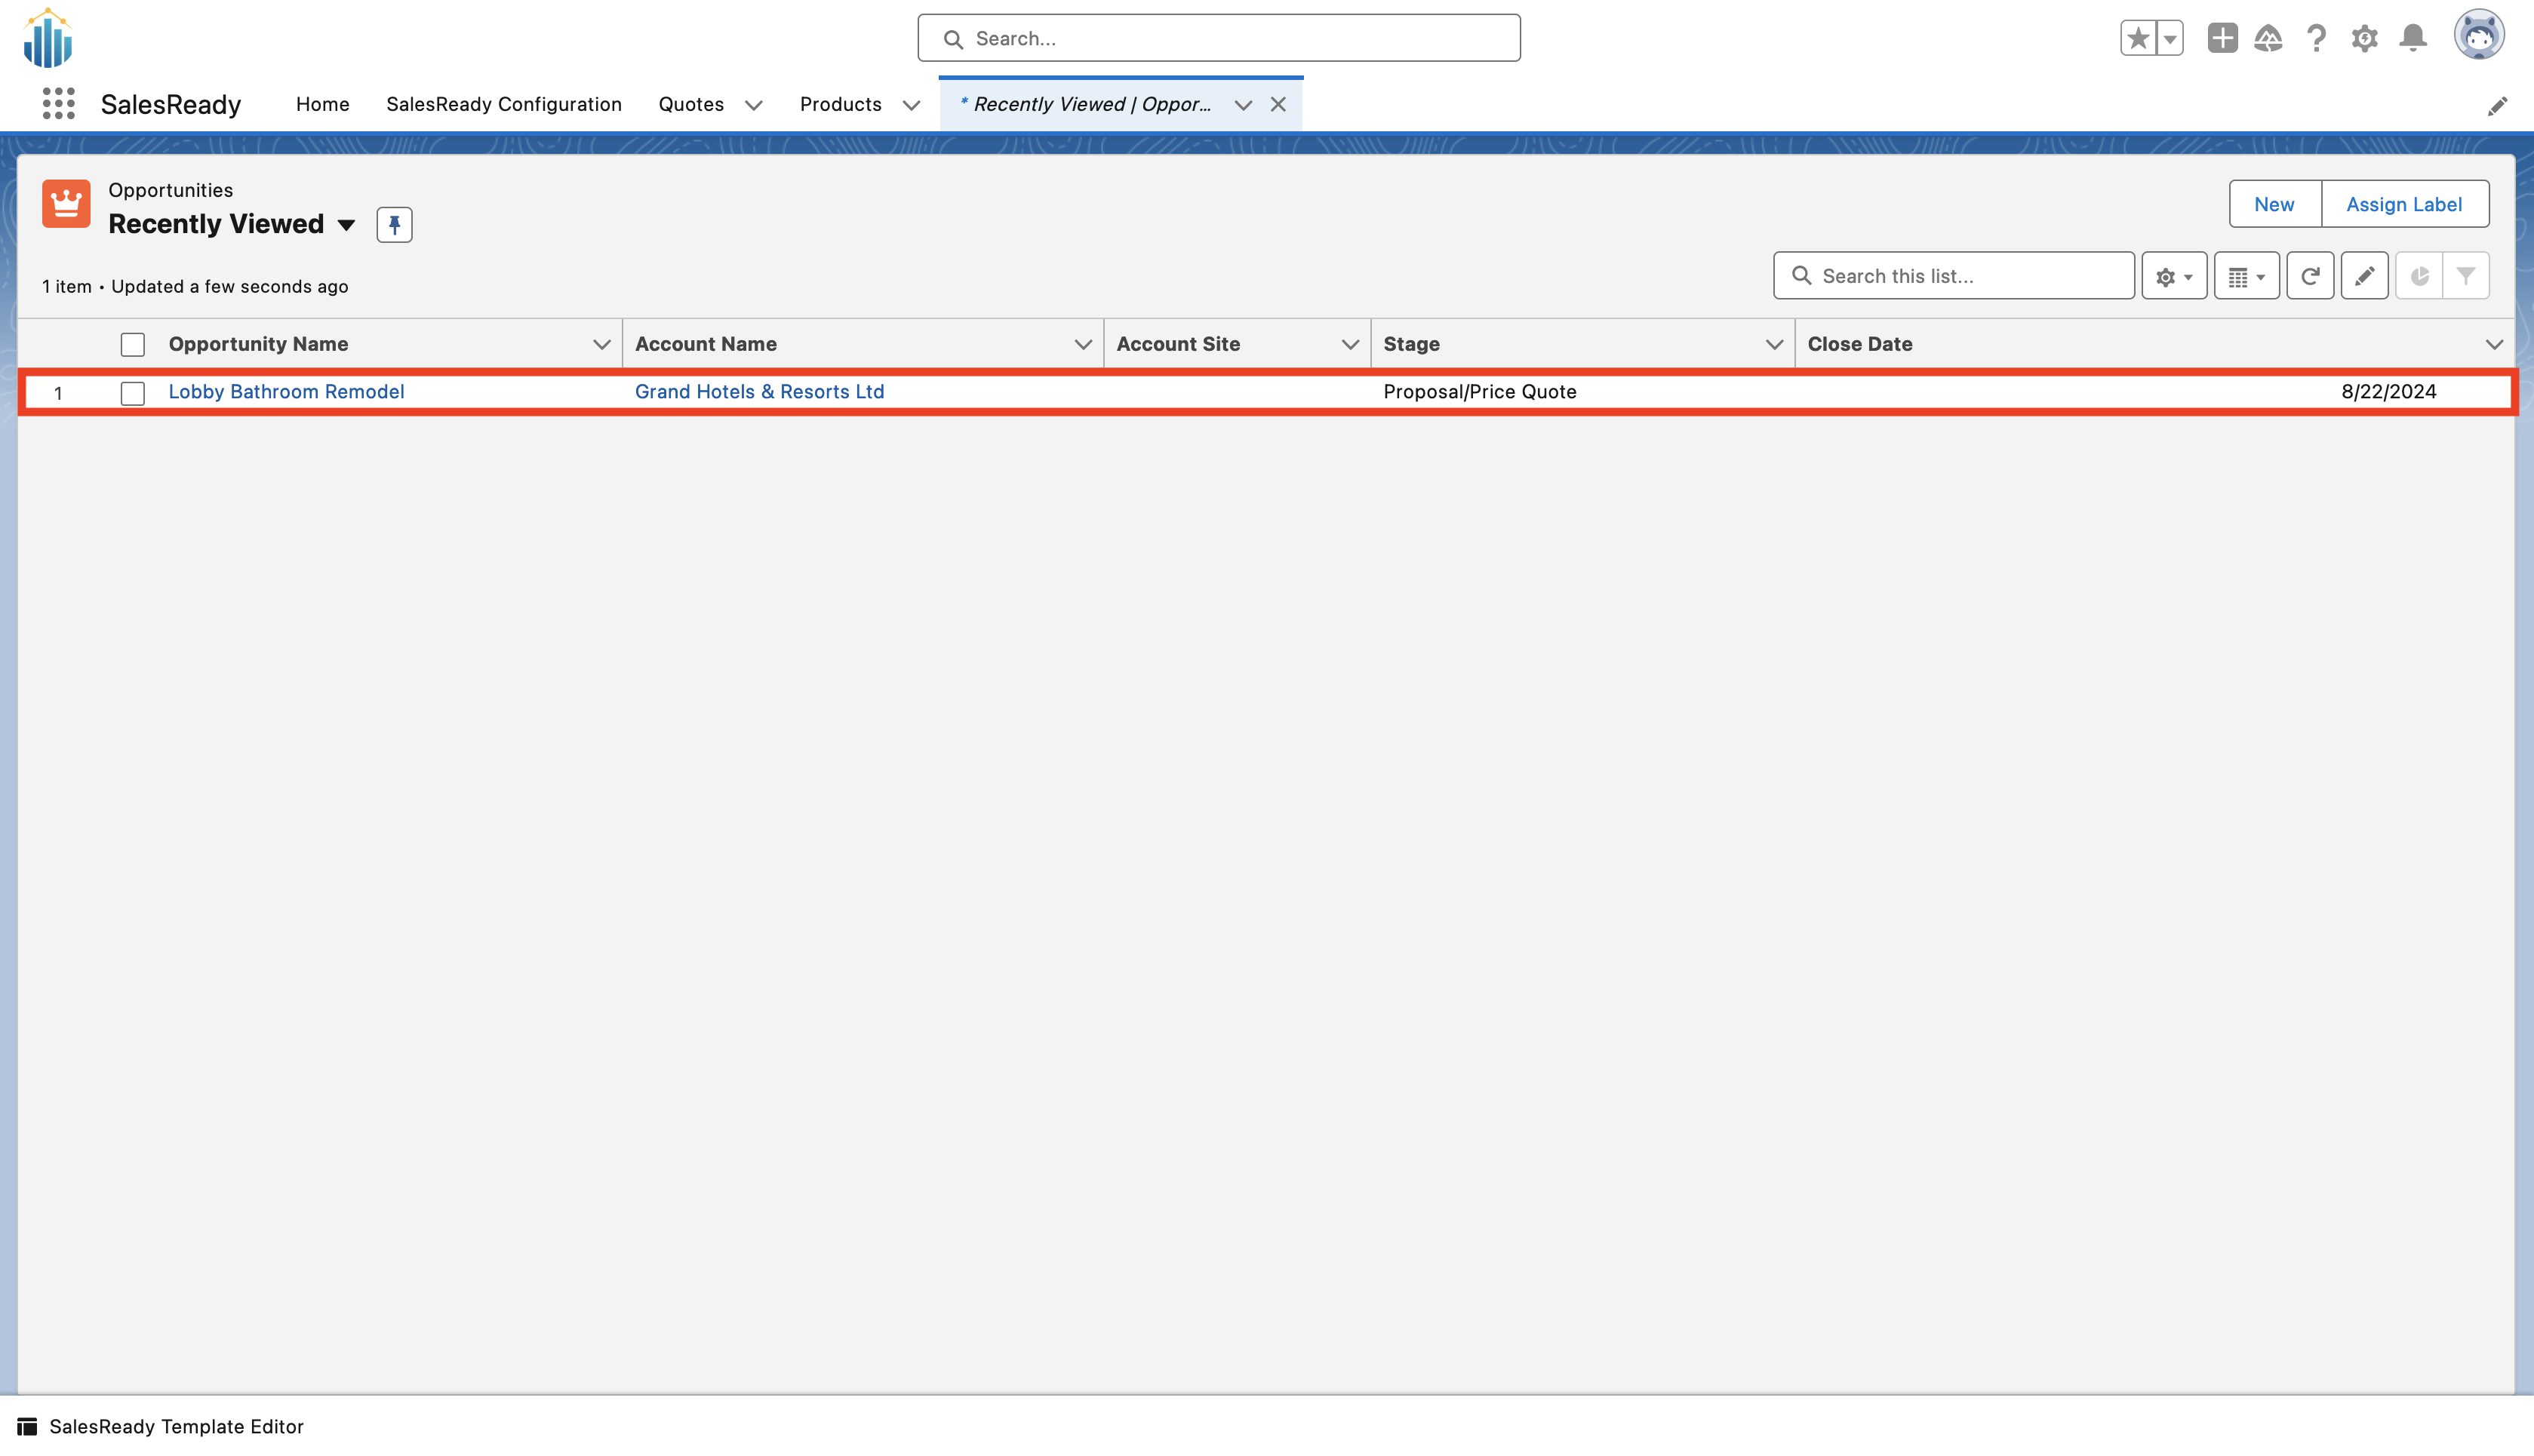Check the select all rows checkbox
The width and height of the screenshot is (2534, 1456).
133,345
